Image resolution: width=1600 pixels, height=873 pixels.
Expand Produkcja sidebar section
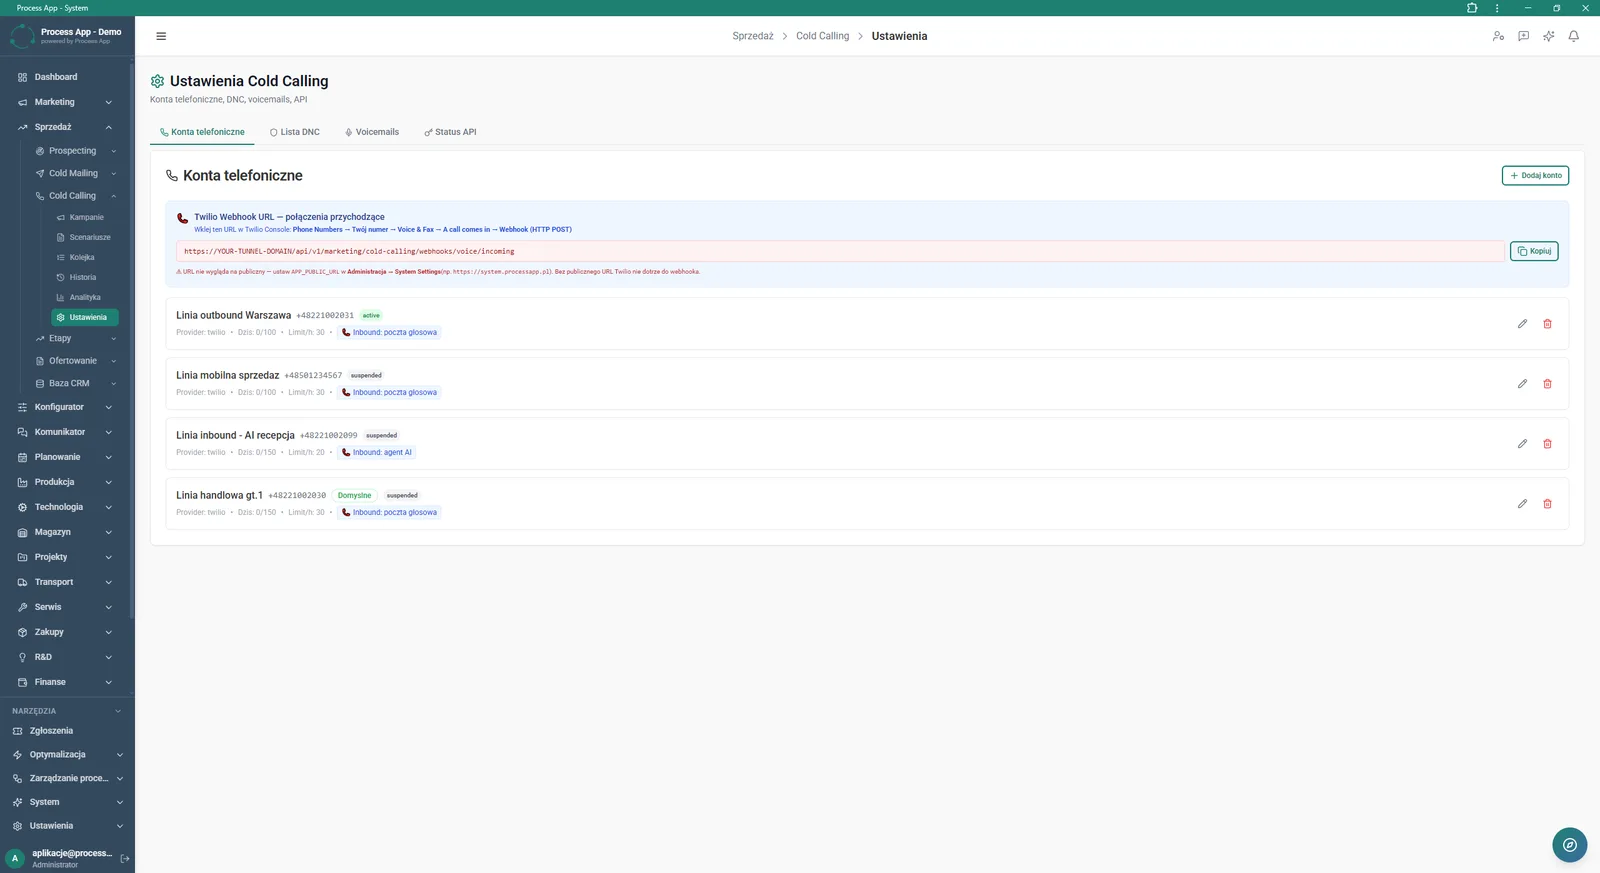[67, 482]
